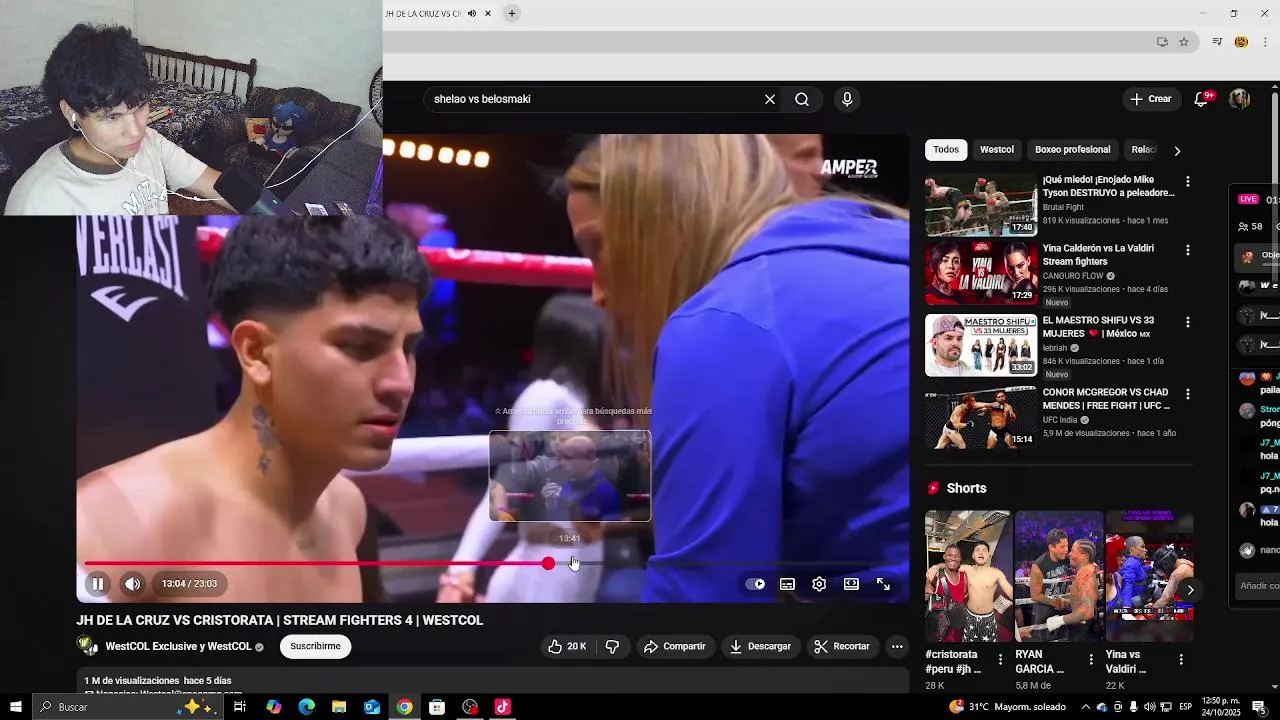Open the #cristorata #peru Short
The width and height of the screenshot is (1280, 720).
pyautogui.click(x=968, y=576)
